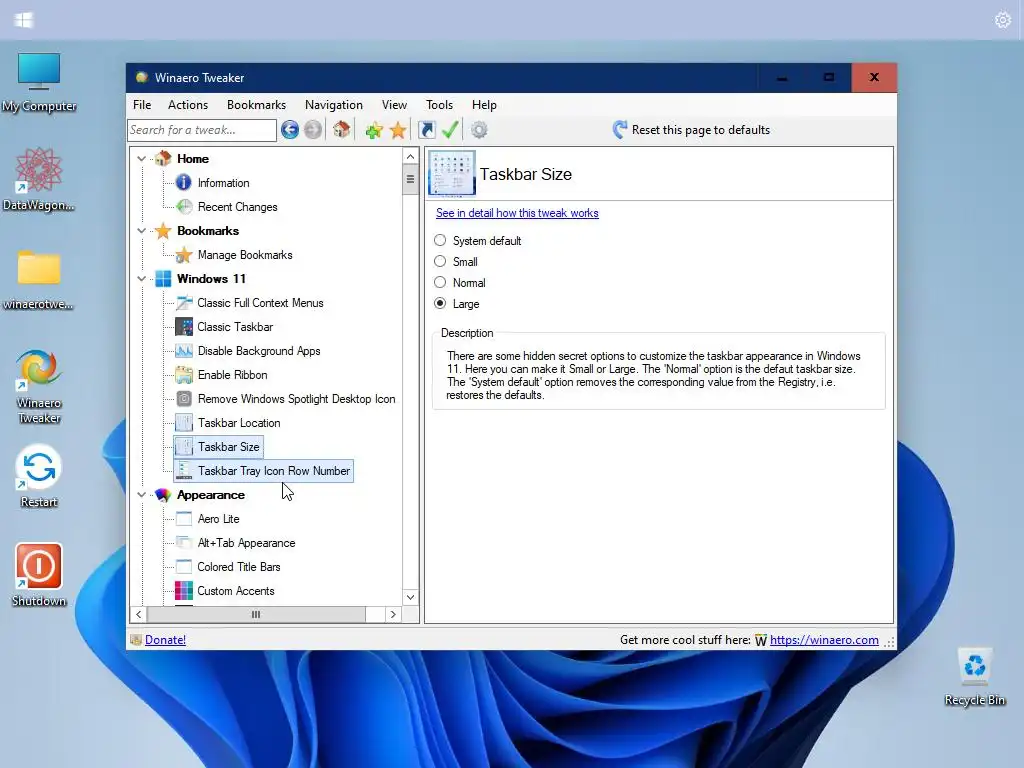
Task: Click the Information tree icon
Action: tap(184, 183)
